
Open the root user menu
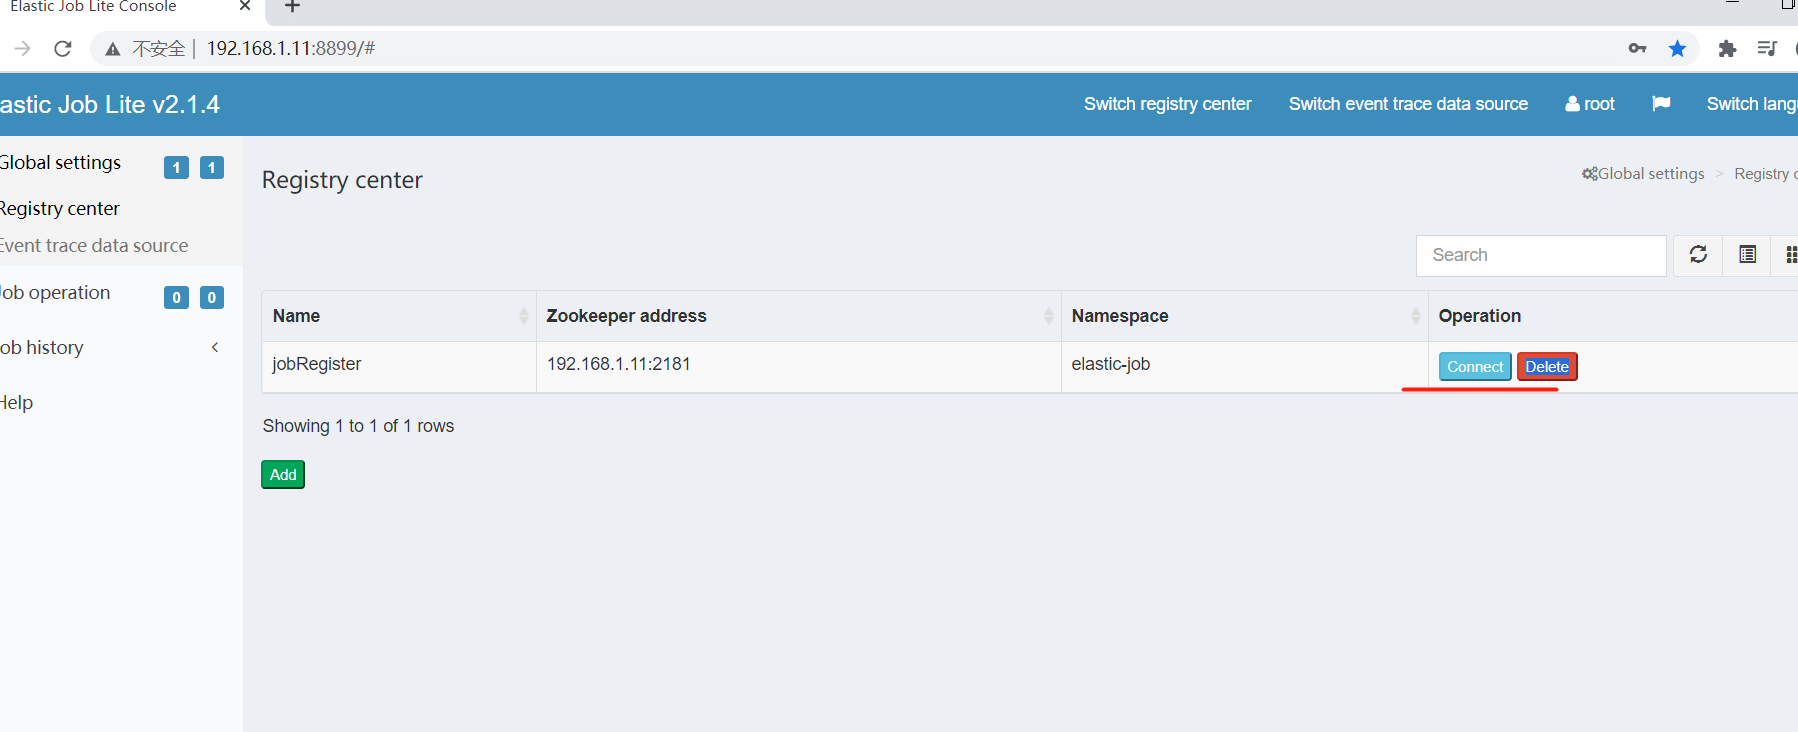point(1590,104)
